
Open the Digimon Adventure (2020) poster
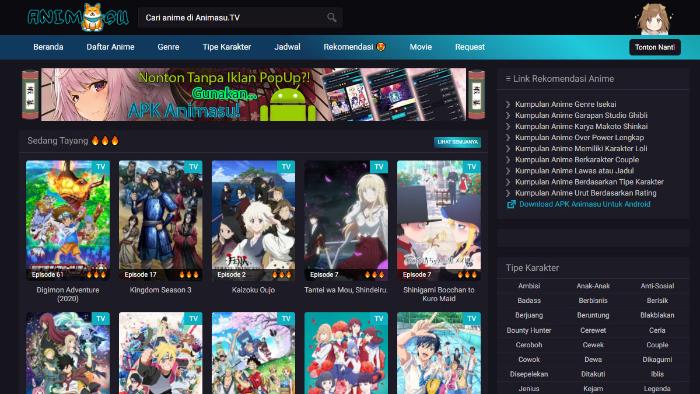[x=68, y=220]
